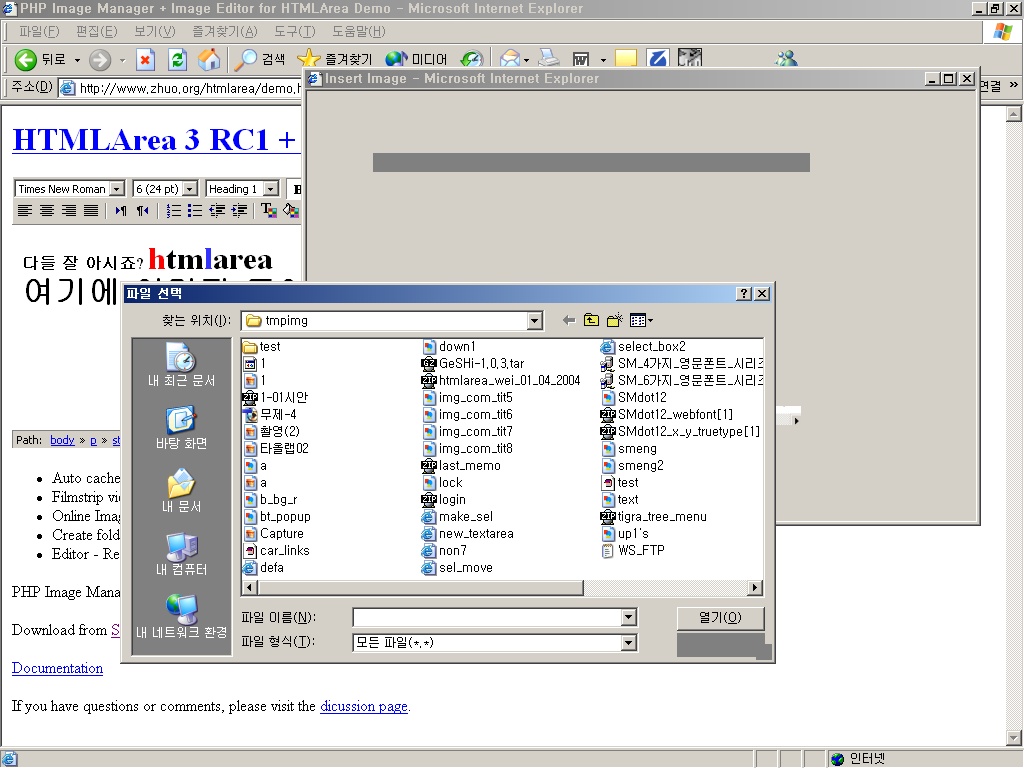Screen dimensions: 1024x768
Task: Click the History icon in IE toolbar
Action: 472,59
